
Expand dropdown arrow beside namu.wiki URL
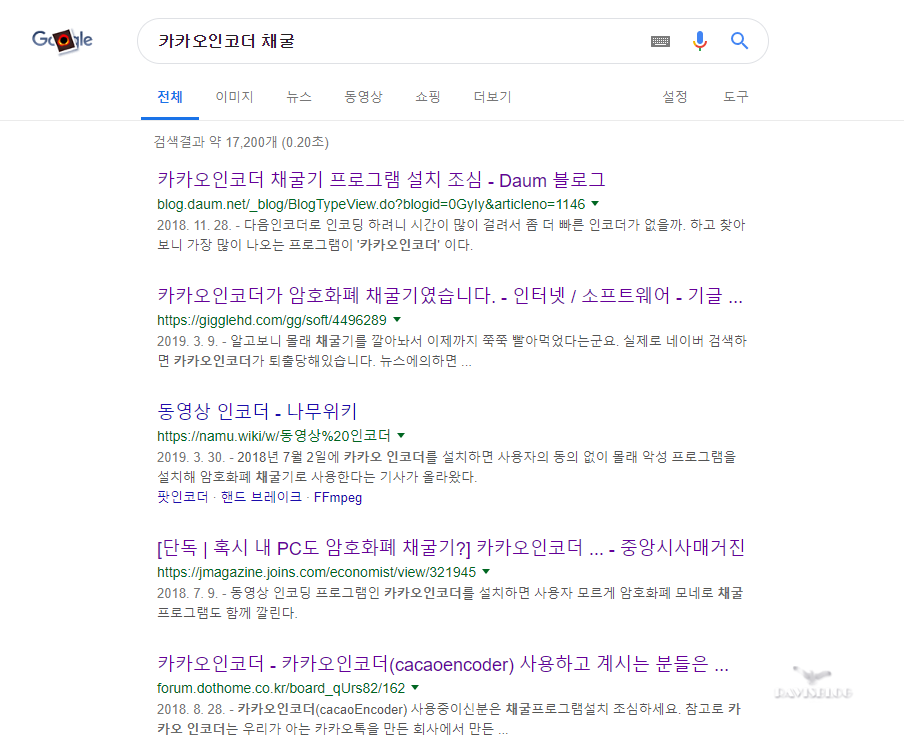point(401,435)
